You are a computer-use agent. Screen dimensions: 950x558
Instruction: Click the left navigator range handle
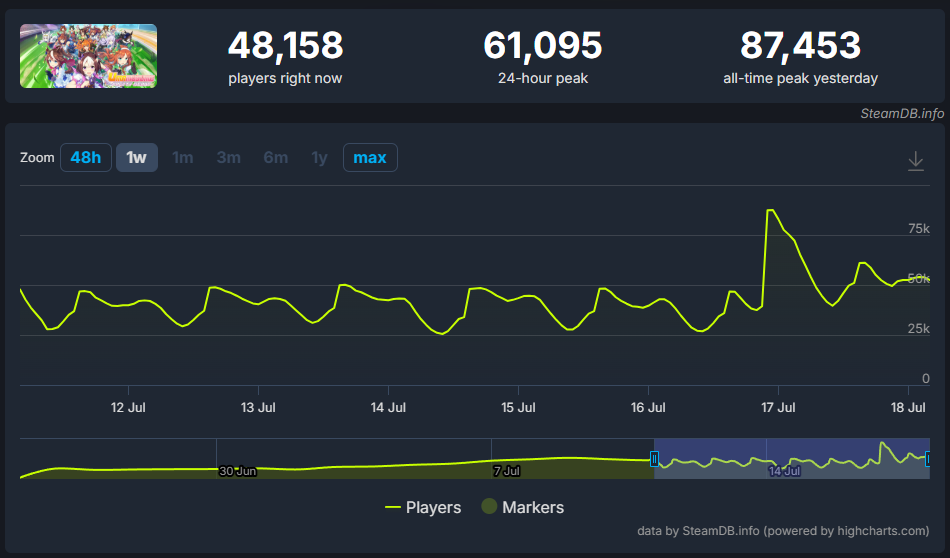pos(654,459)
